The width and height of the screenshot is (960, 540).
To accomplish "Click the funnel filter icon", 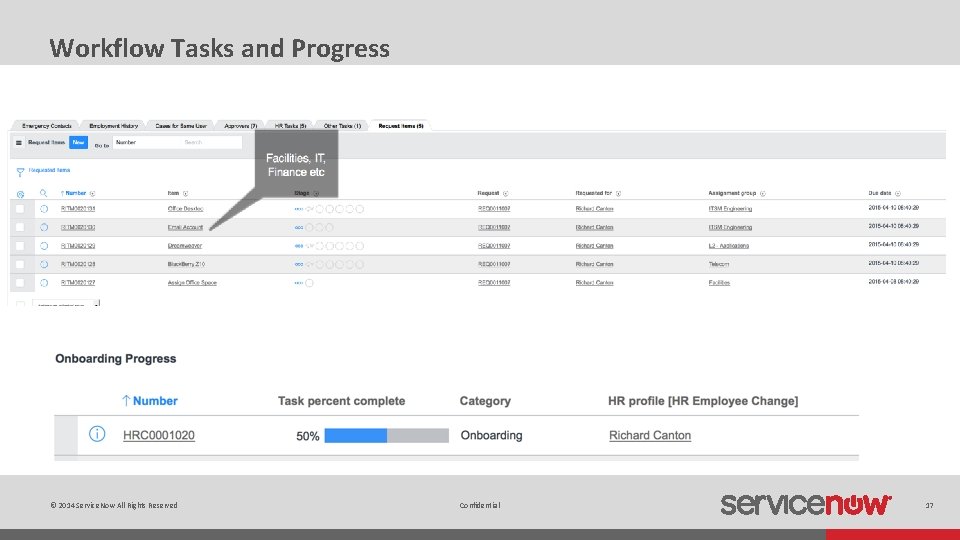I will [x=20, y=172].
